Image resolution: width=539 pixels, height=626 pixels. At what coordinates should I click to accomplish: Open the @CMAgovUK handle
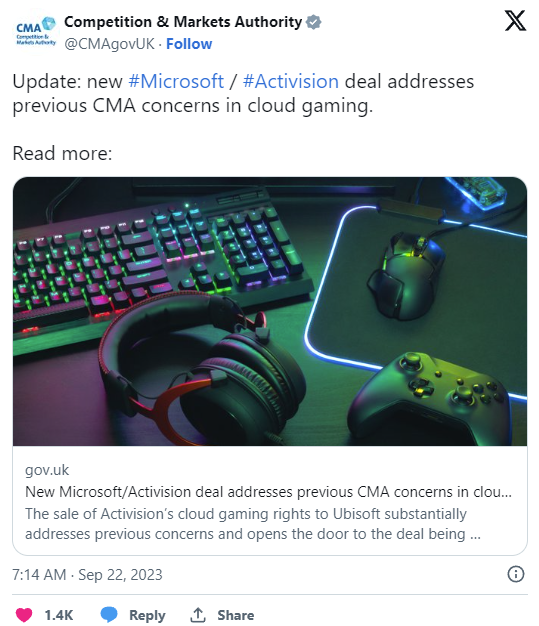[x=109, y=44]
